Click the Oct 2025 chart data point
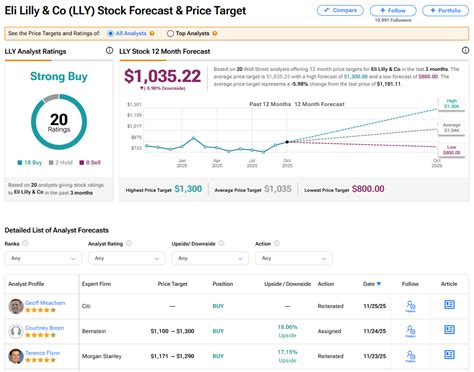 (287, 142)
